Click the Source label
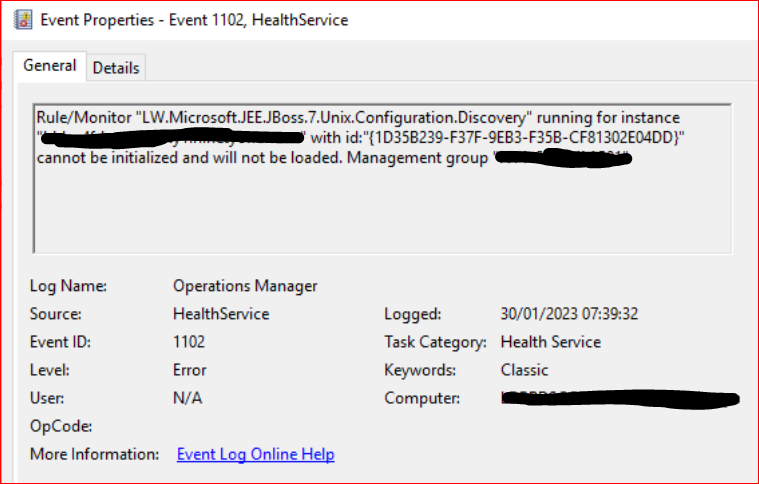 56,314
